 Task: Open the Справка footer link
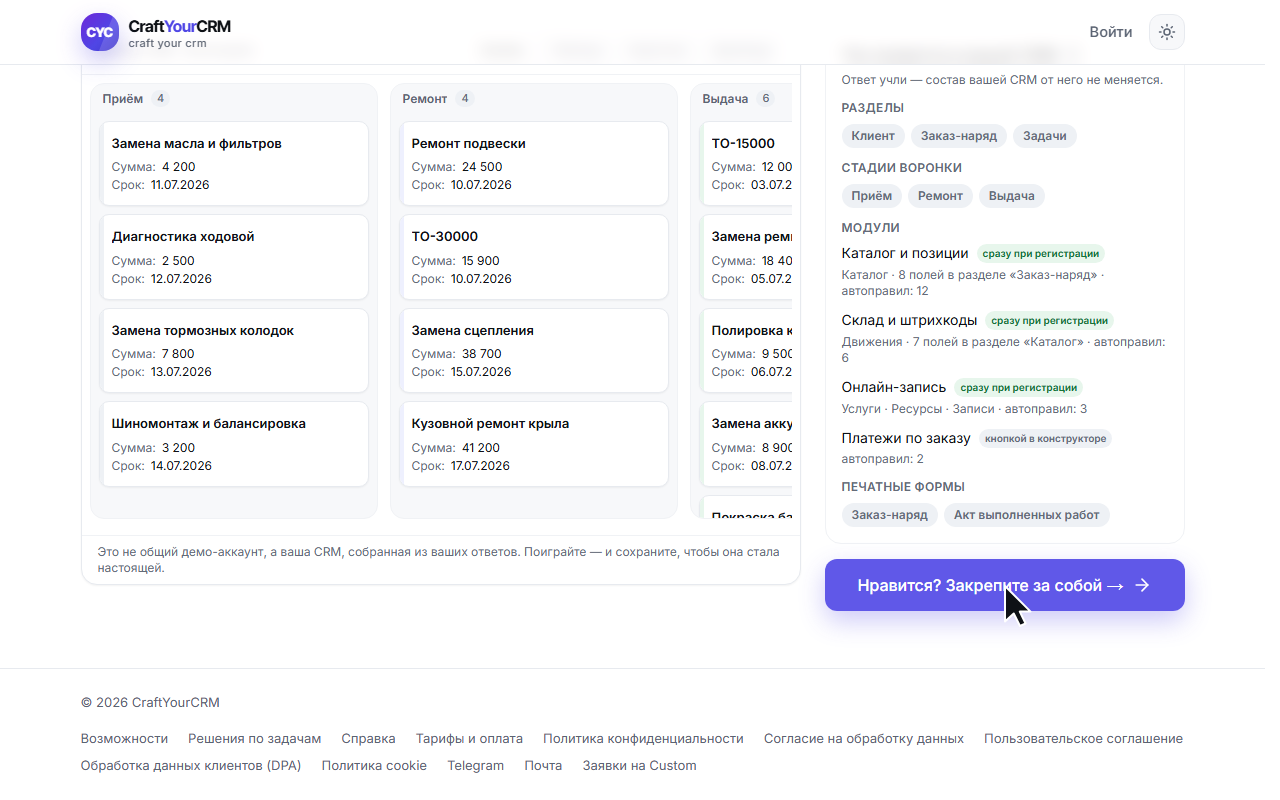click(x=368, y=739)
